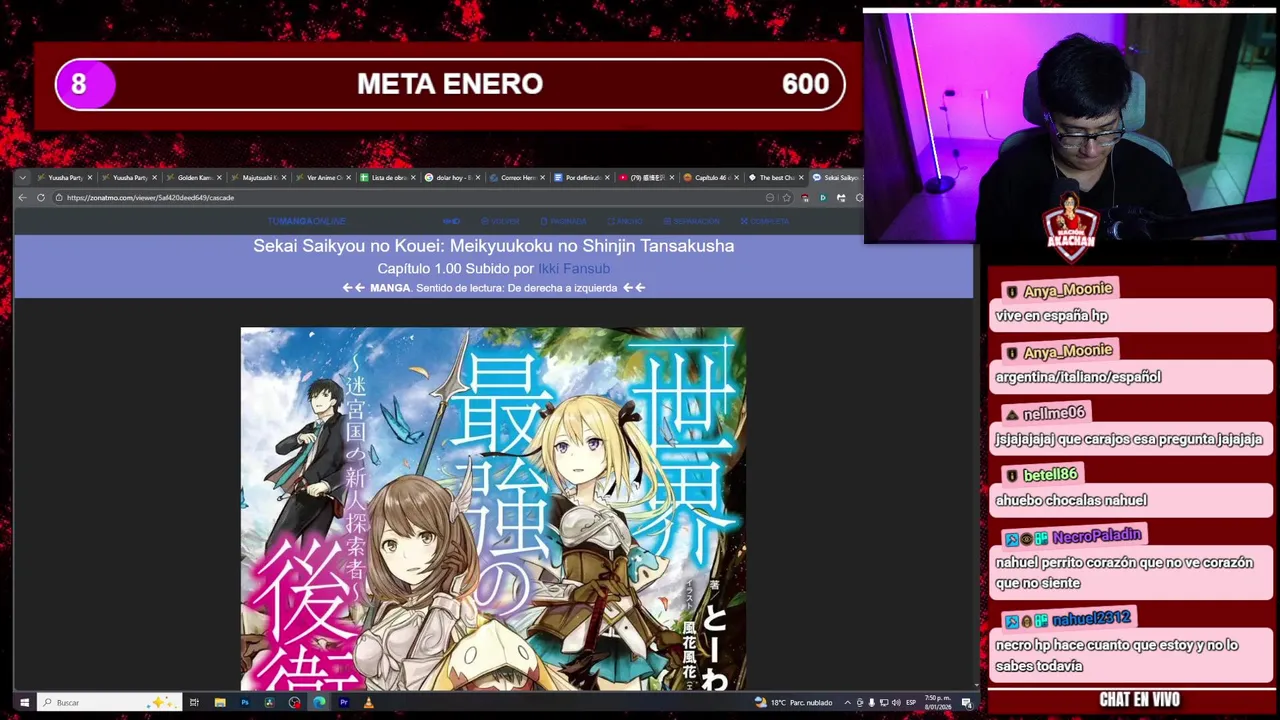Image resolution: width=1280 pixels, height=720 pixels.
Task: Open the tab list dropdown arrow
Action: coord(23,178)
